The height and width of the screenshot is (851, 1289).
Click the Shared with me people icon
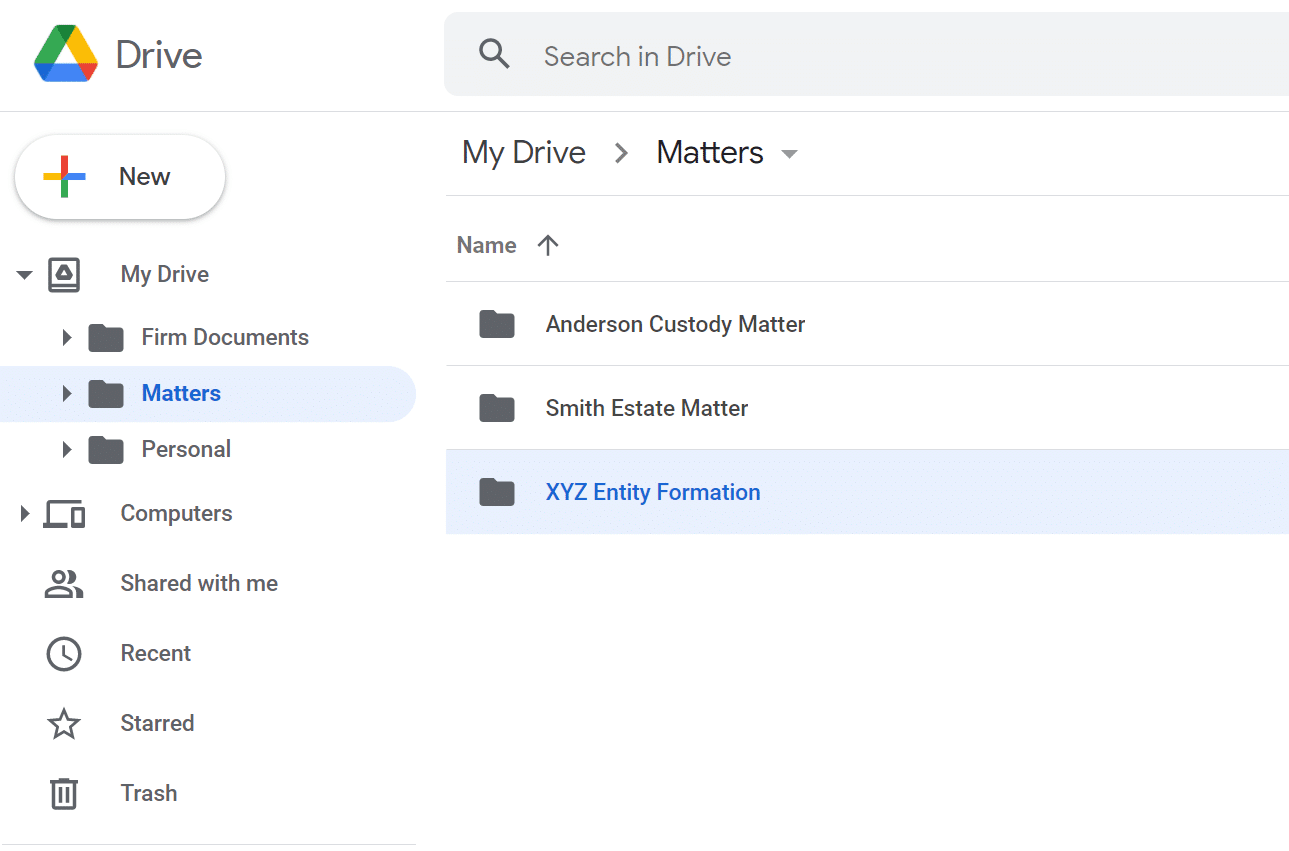[x=64, y=584]
